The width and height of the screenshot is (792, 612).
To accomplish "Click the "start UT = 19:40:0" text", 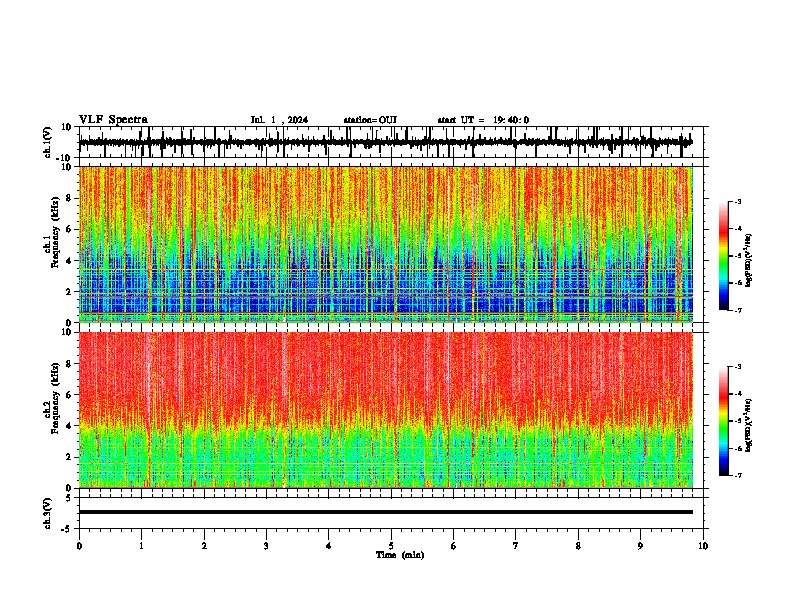I will [x=483, y=120].
